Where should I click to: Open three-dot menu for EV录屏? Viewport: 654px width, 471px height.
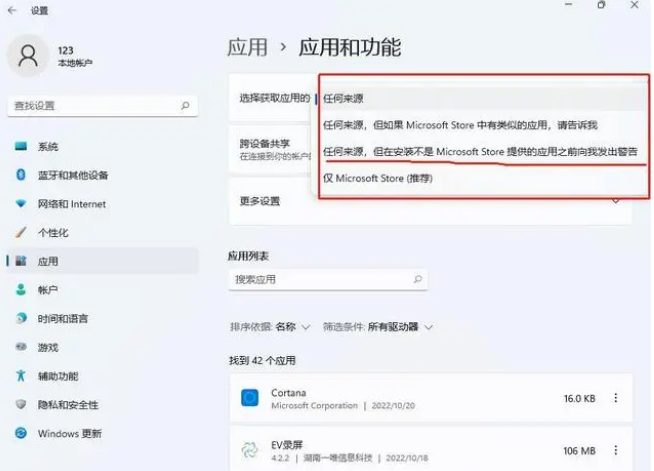[x=616, y=451]
